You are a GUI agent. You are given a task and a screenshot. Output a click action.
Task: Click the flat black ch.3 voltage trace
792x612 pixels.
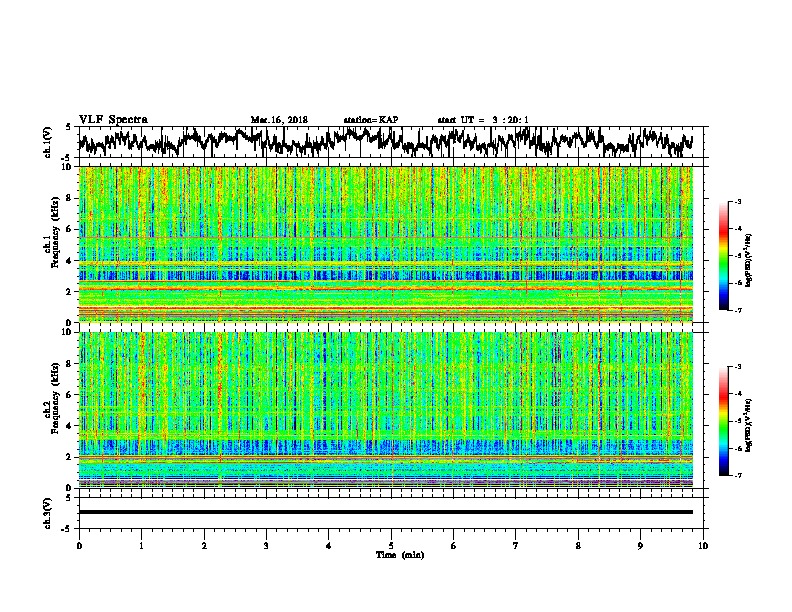pyautogui.click(x=385, y=512)
